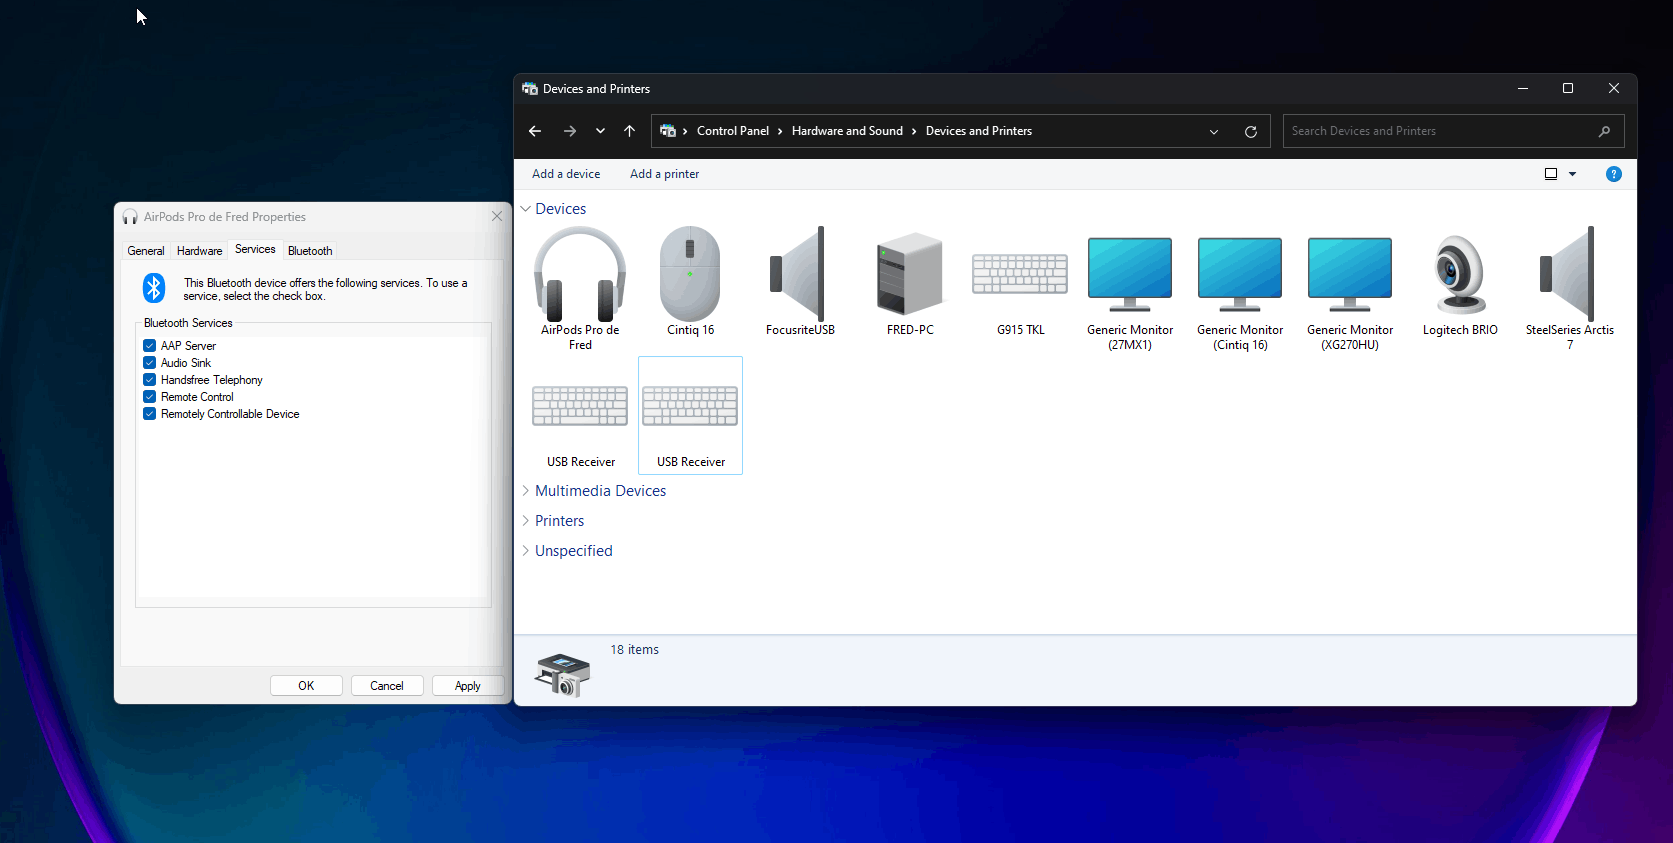Screen dimensions: 1673x843
Task: Click the Bluetooth logo in the properties dialog
Action: [153, 288]
